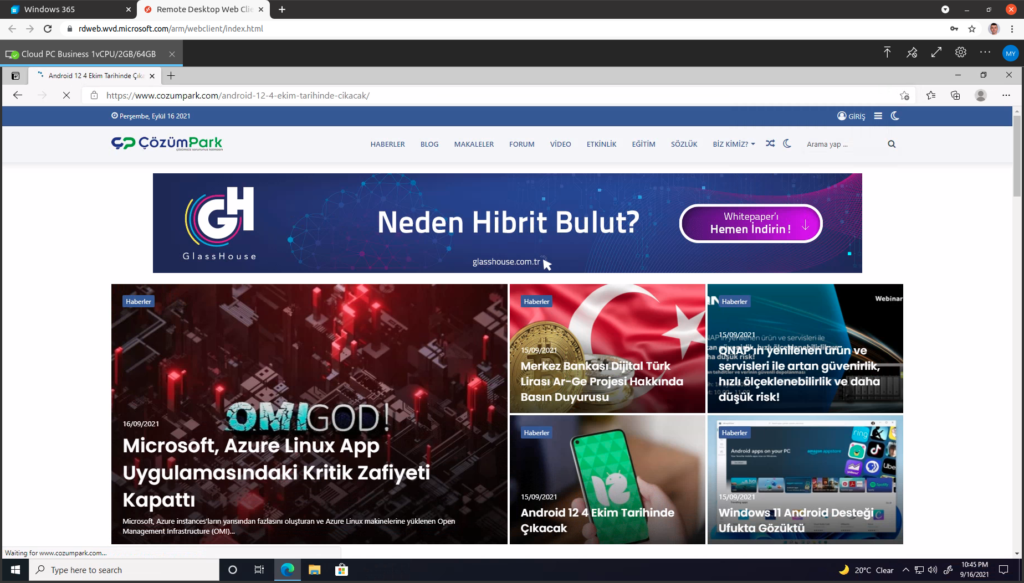Open the EĞİTİM menu item

[x=643, y=144]
